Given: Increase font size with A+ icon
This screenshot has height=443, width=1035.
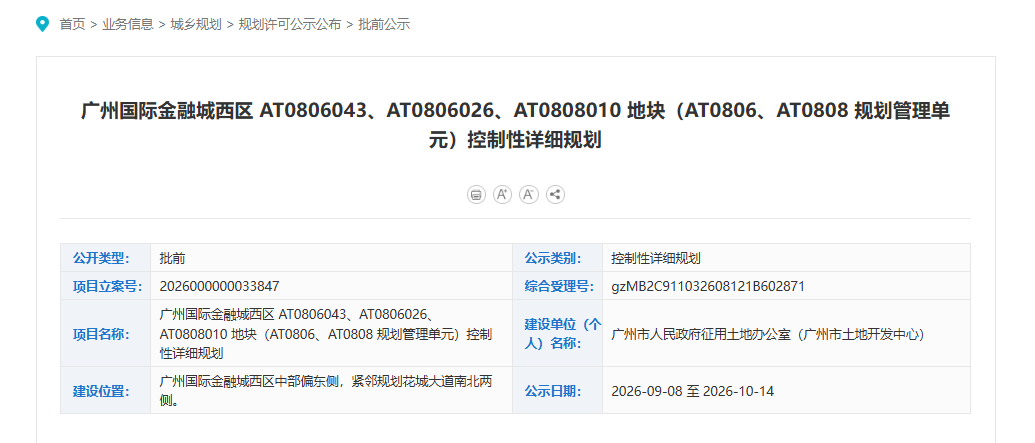Looking at the screenshot, I should (x=502, y=195).
